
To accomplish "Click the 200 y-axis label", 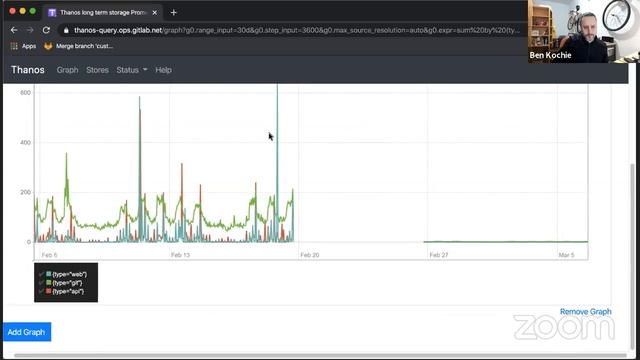I will click(x=25, y=192).
